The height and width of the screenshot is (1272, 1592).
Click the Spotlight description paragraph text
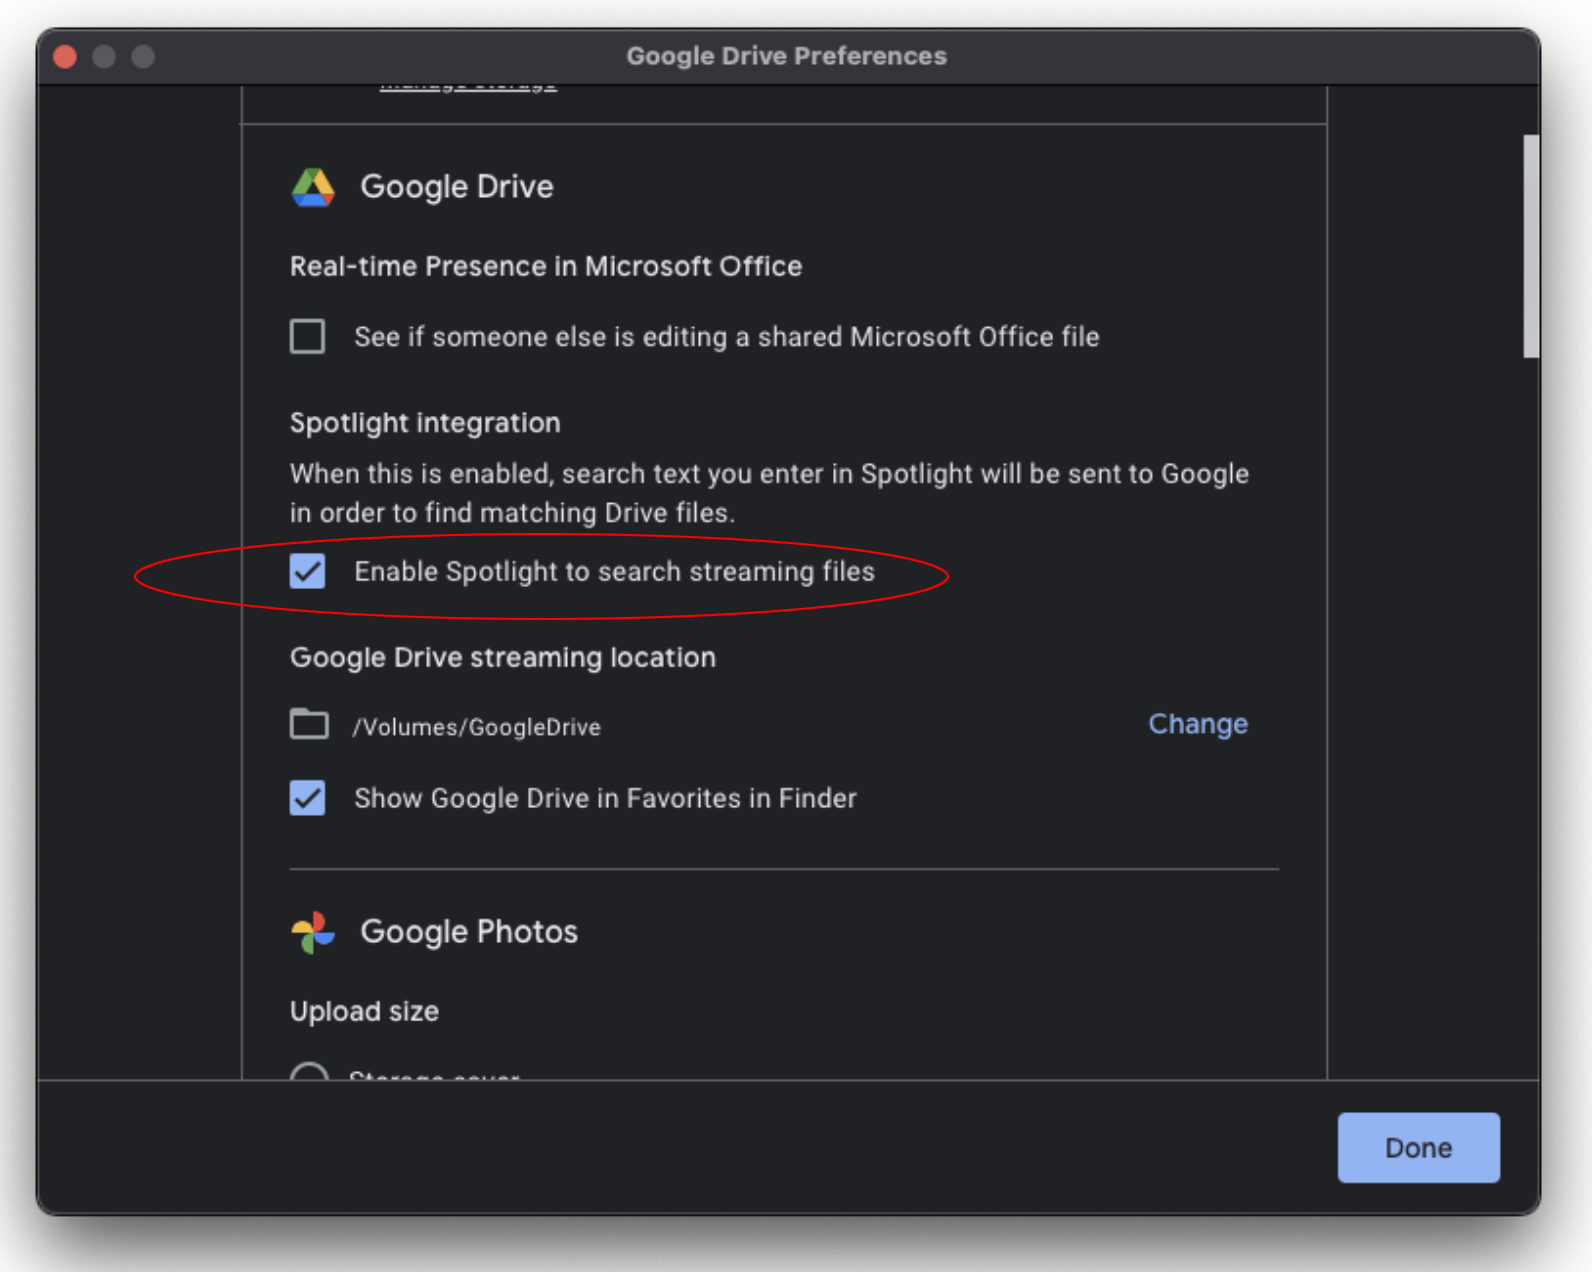[769, 493]
